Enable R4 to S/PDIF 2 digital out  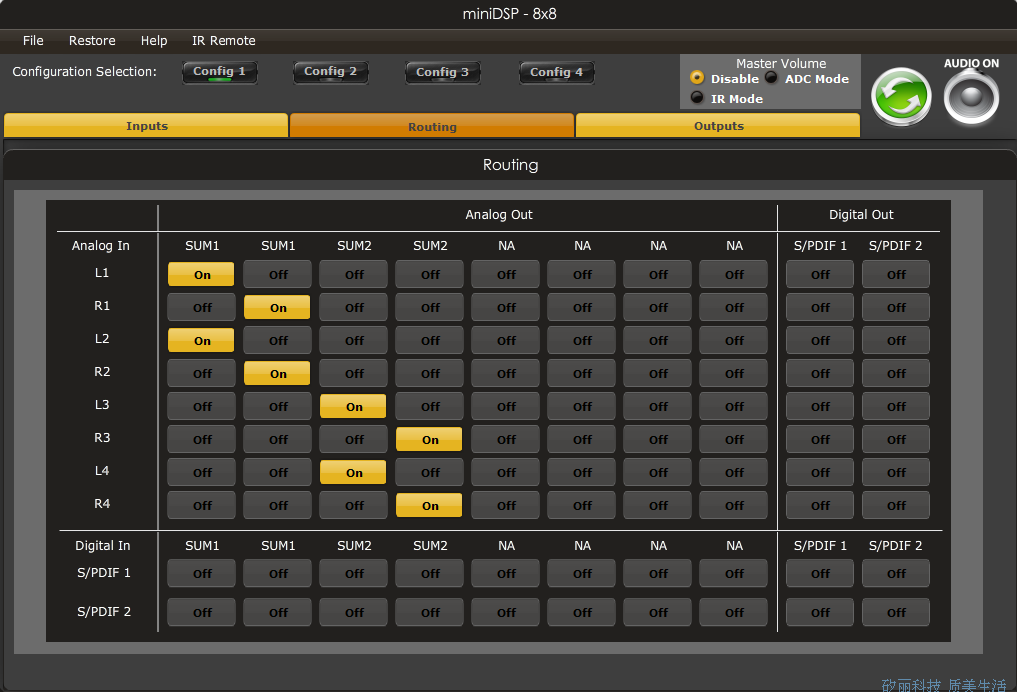click(896, 506)
